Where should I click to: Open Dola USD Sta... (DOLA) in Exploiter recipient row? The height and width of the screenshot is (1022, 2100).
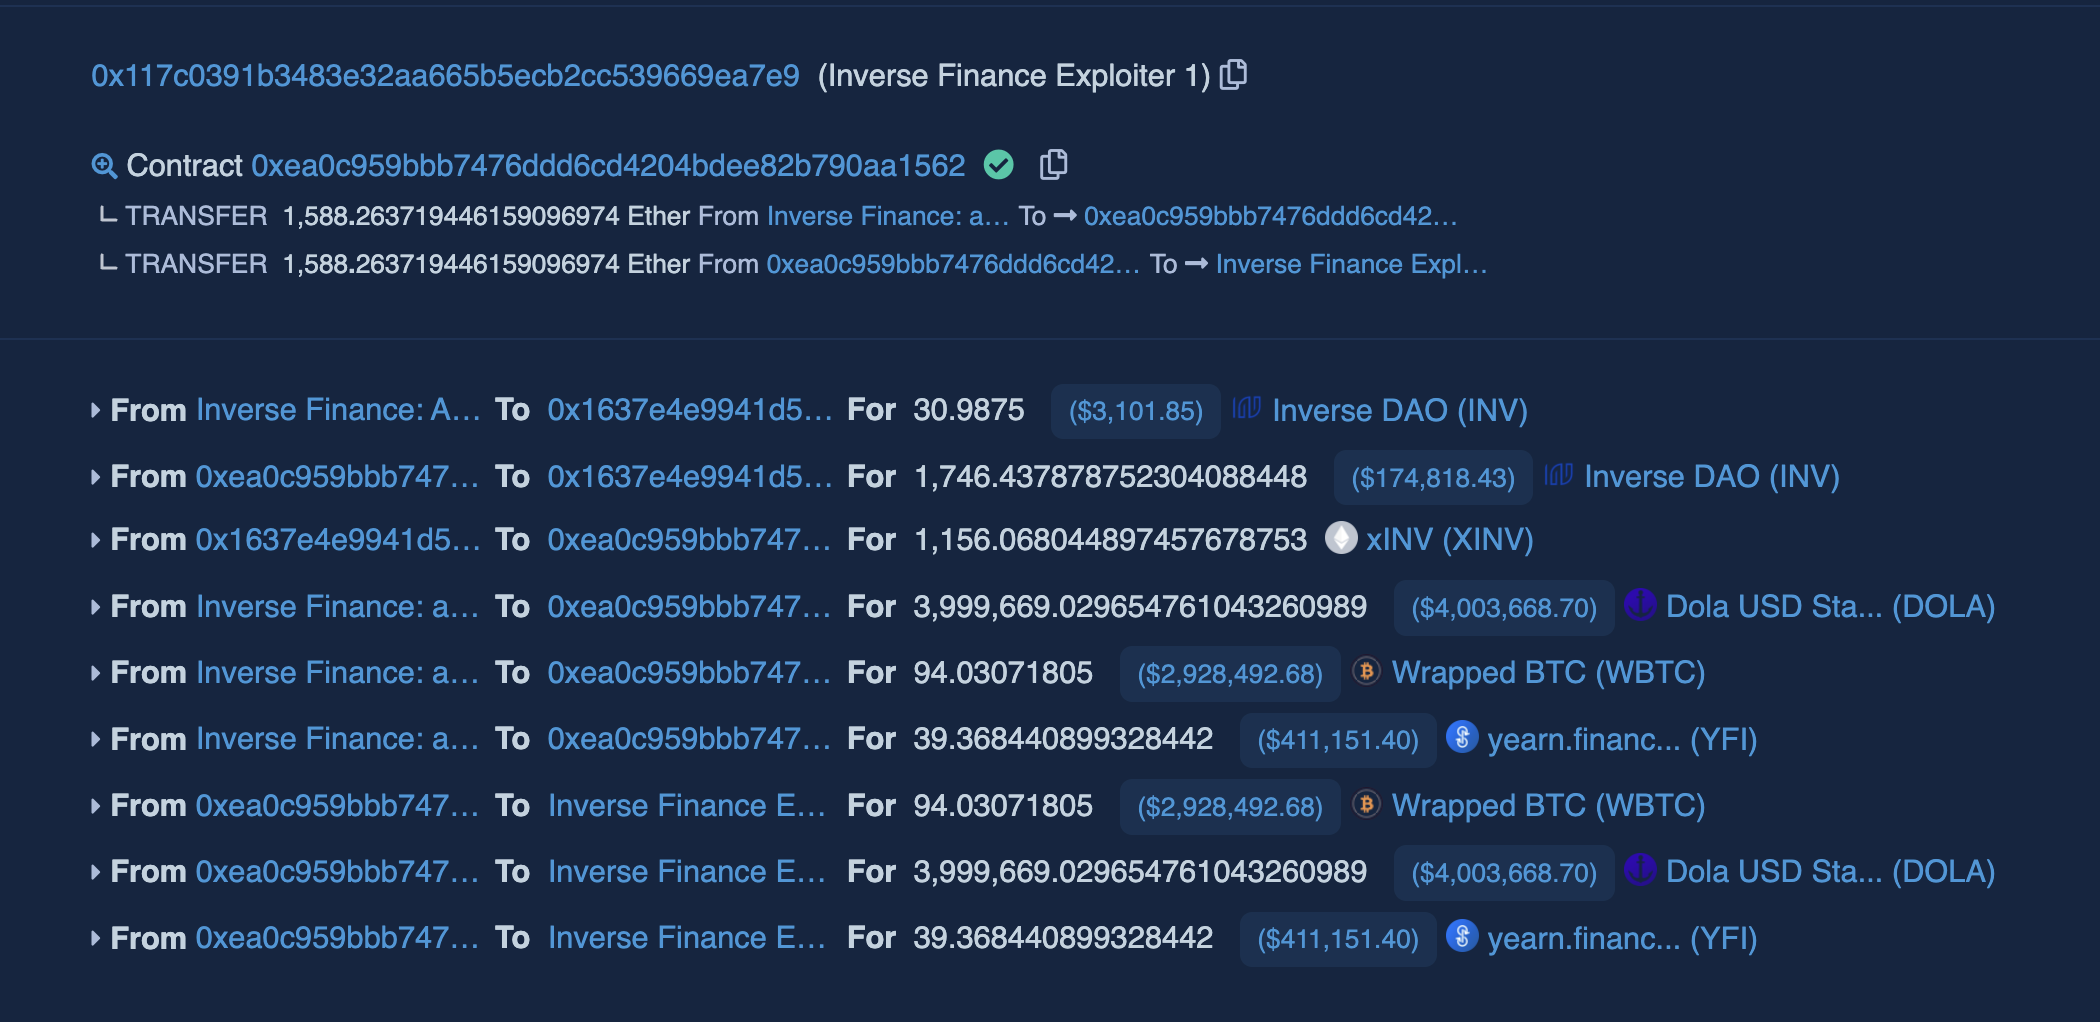click(x=1830, y=872)
